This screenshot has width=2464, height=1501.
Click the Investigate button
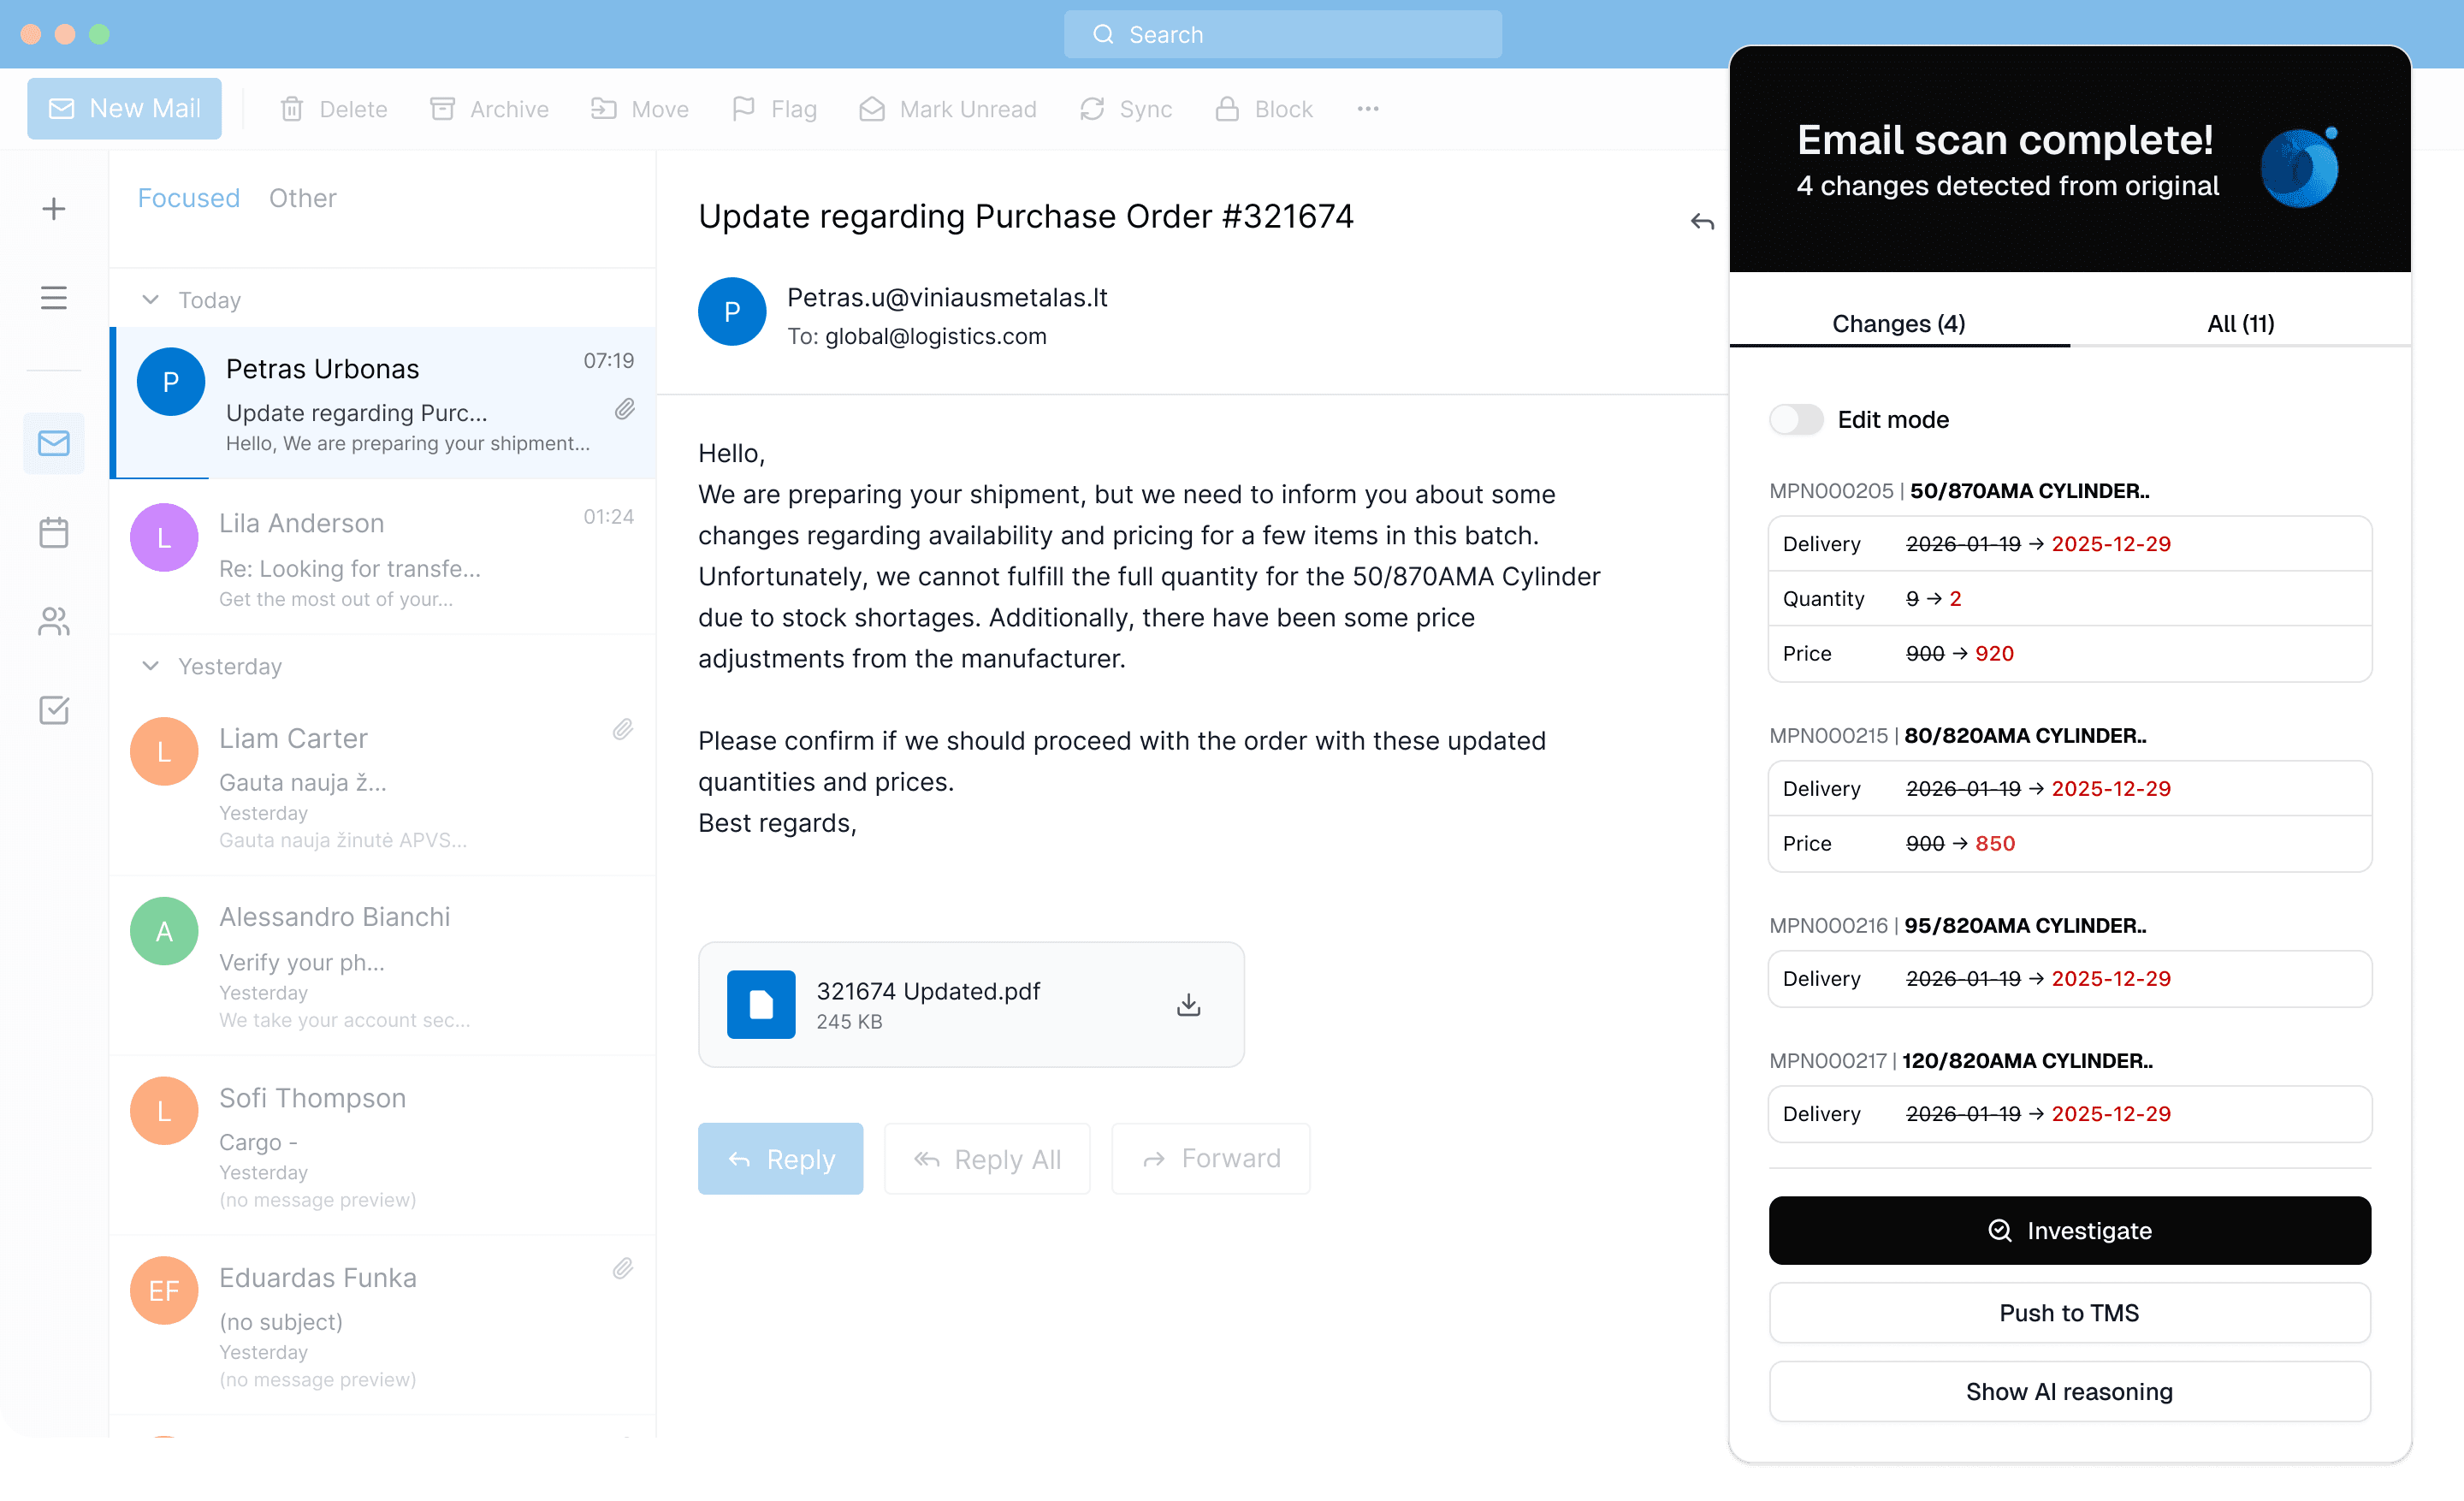[2069, 1231]
